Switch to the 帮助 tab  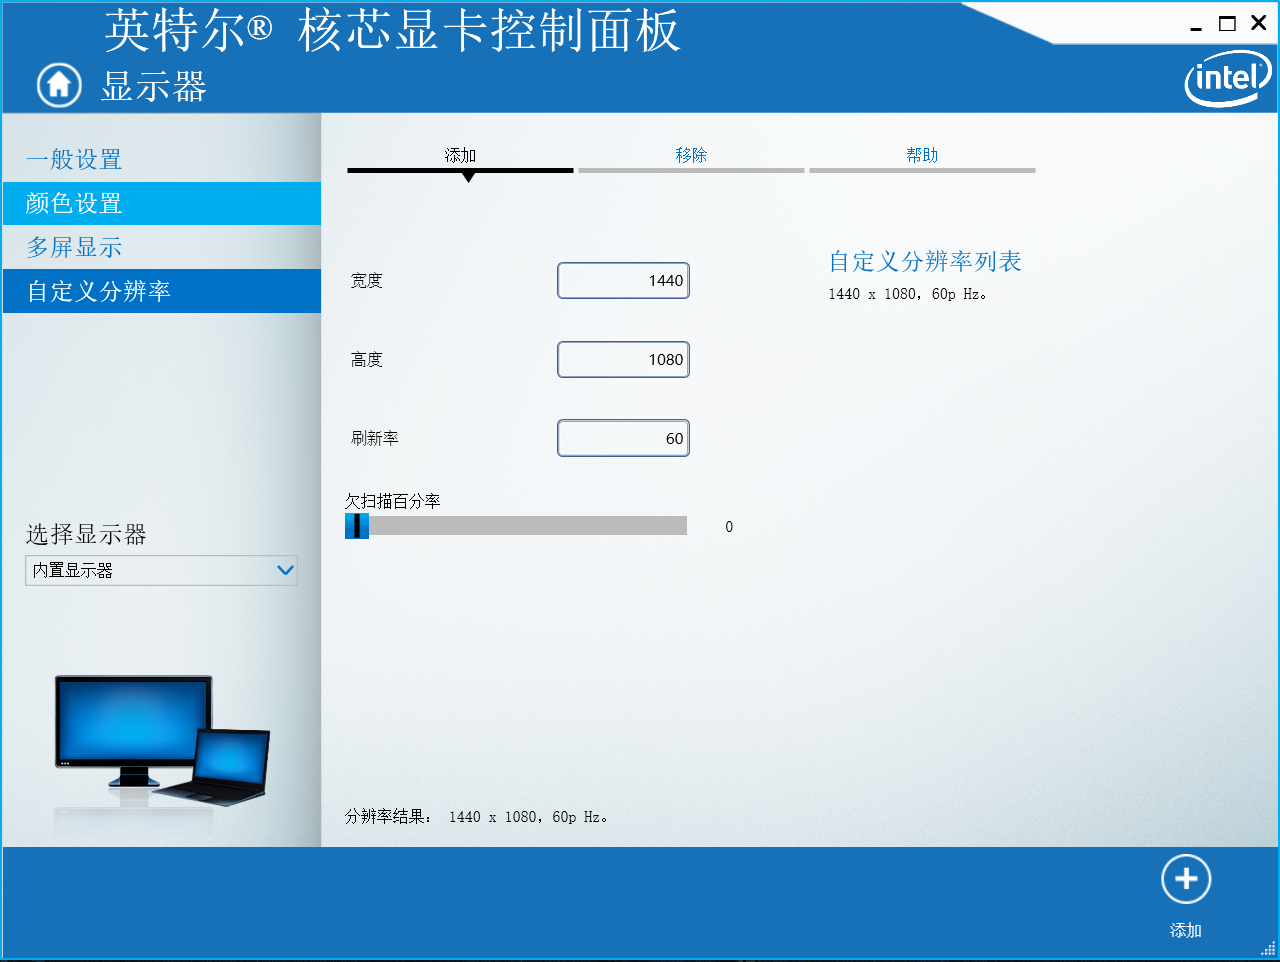[922, 156]
